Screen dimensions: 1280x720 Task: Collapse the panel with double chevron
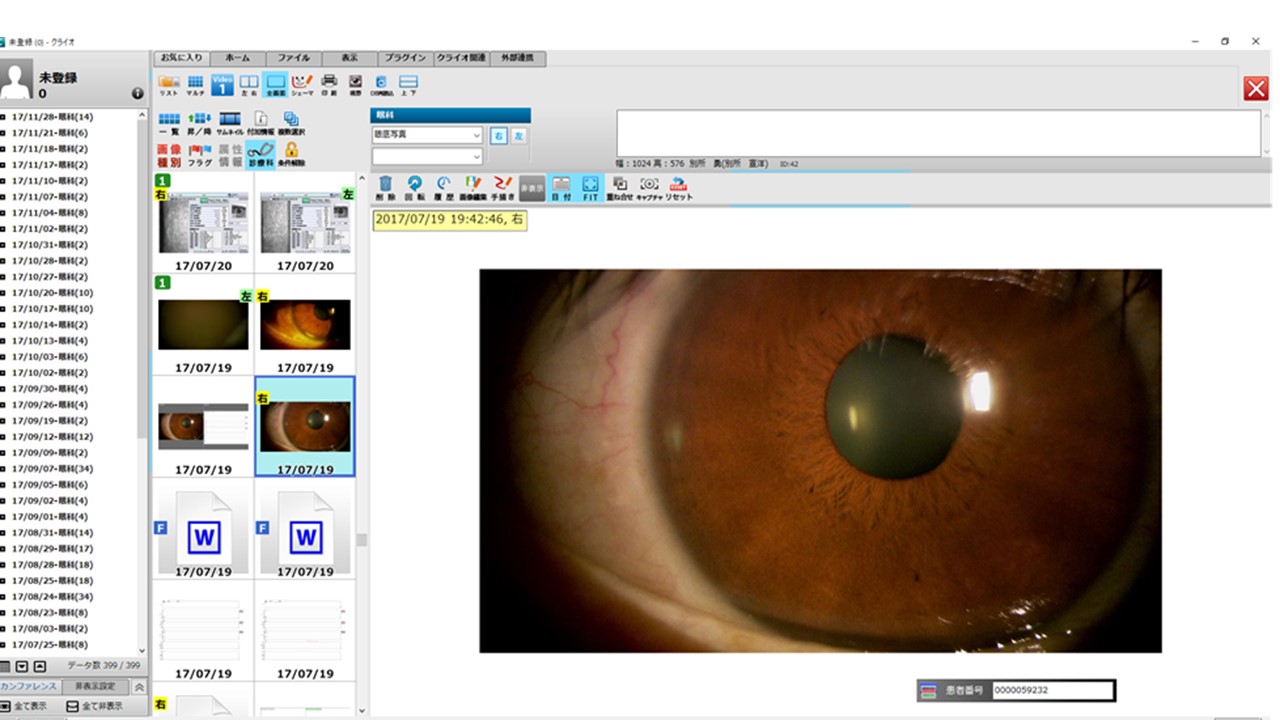[x=139, y=687]
